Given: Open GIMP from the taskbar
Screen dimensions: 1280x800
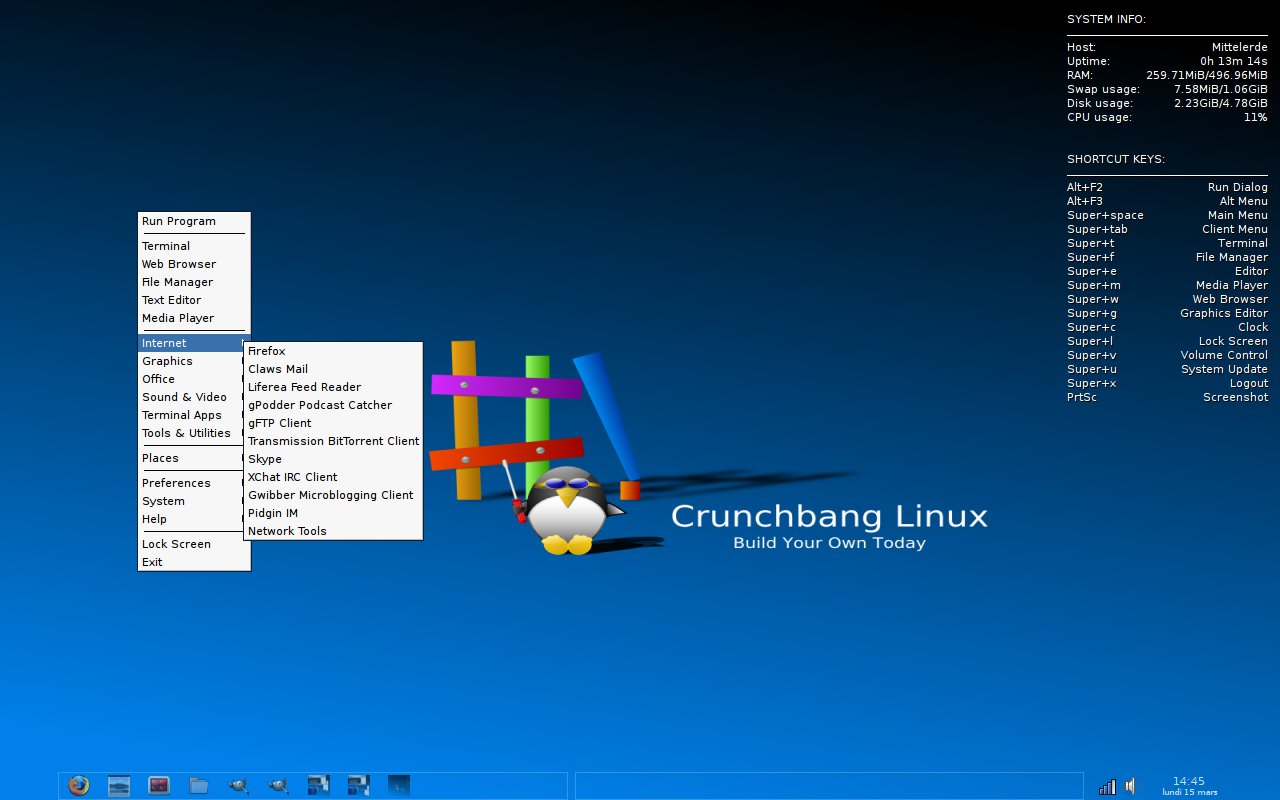Looking at the screenshot, I should pyautogui.click(x=238, y=785).
